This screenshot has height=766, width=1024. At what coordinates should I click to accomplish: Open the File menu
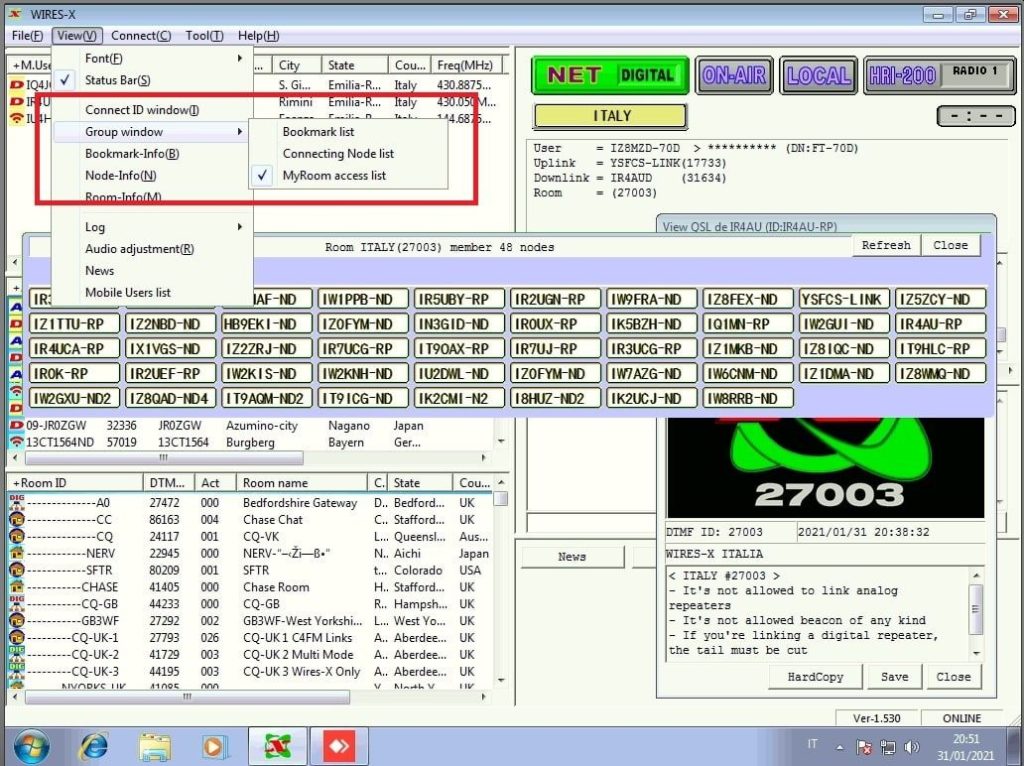click(x=27, y=36)
